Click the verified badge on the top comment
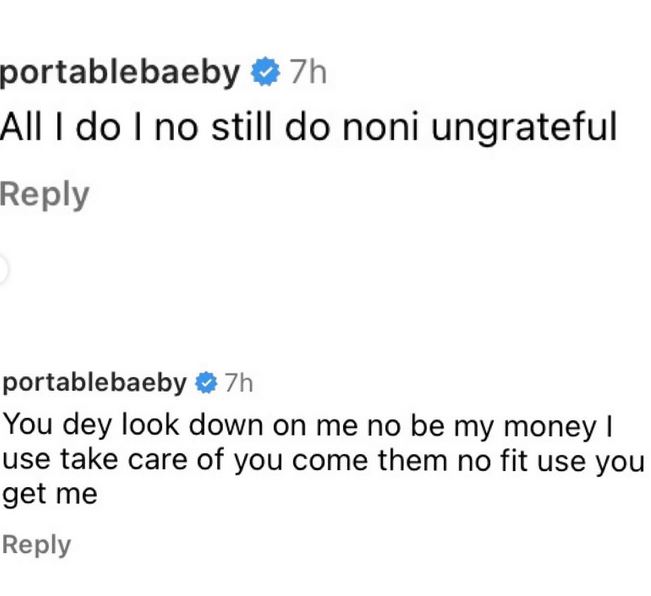 tap(265, 73)
